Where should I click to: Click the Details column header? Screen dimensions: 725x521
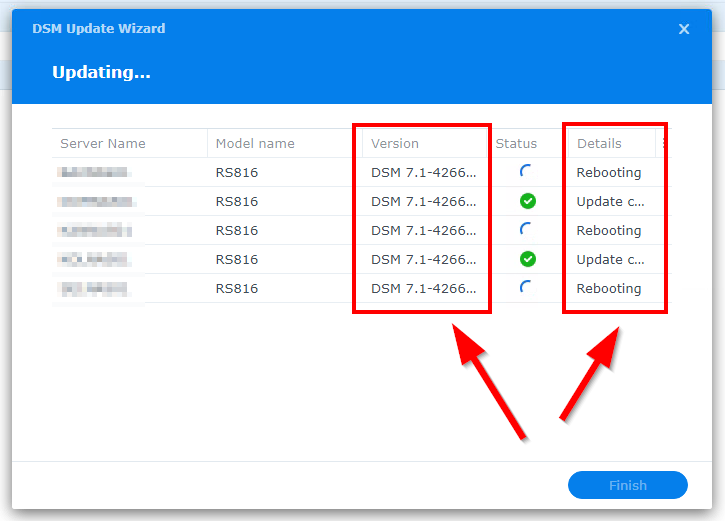[x=599, y=143]
